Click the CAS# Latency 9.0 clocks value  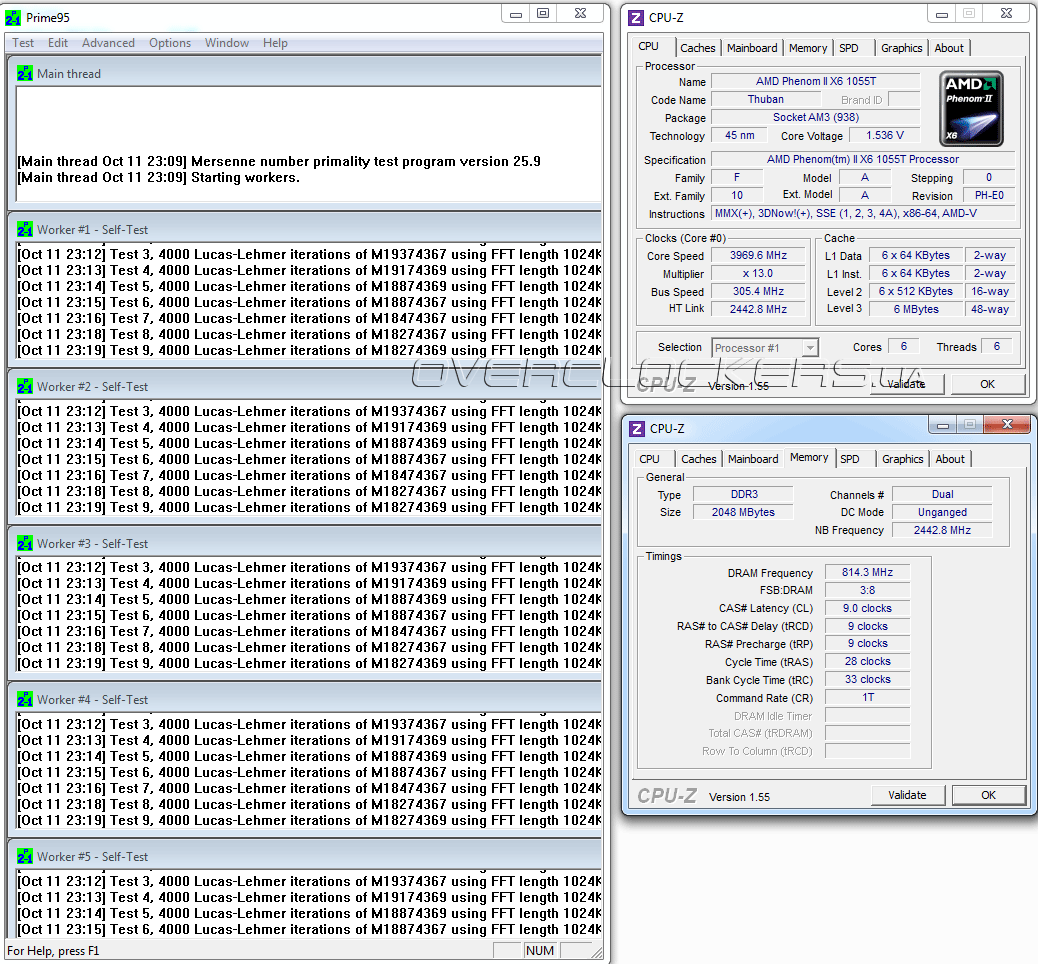tap(867, 608)
